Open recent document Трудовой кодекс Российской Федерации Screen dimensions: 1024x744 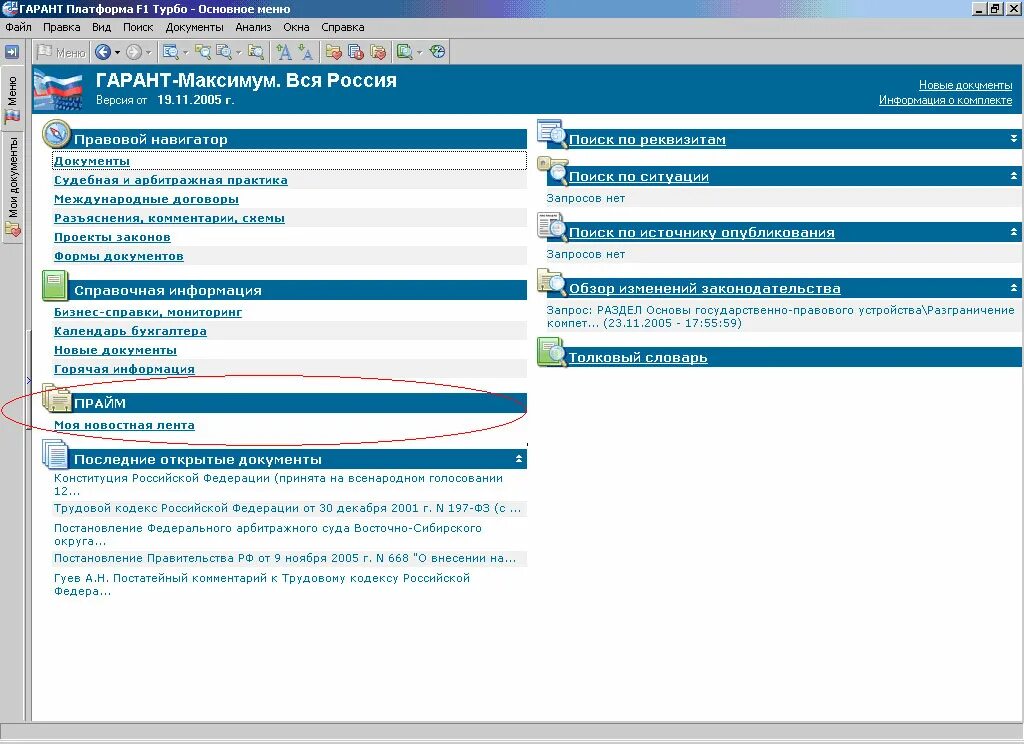287,508
